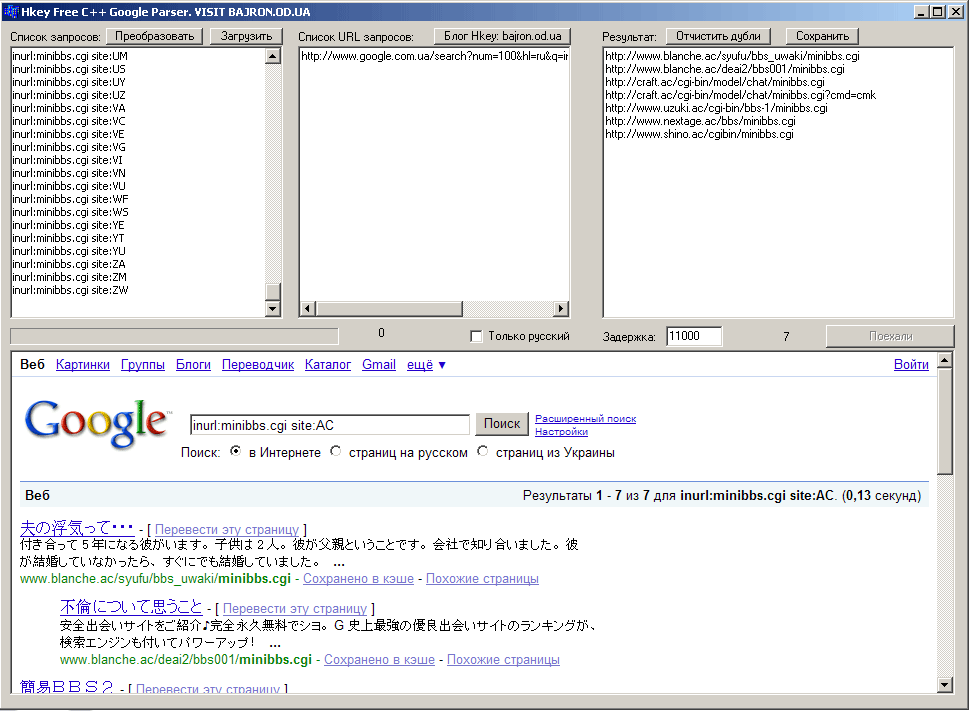
Task: Click 'Перевести эту страницу' for blanche.ac/deai2 result
Action: coord(295,609)
